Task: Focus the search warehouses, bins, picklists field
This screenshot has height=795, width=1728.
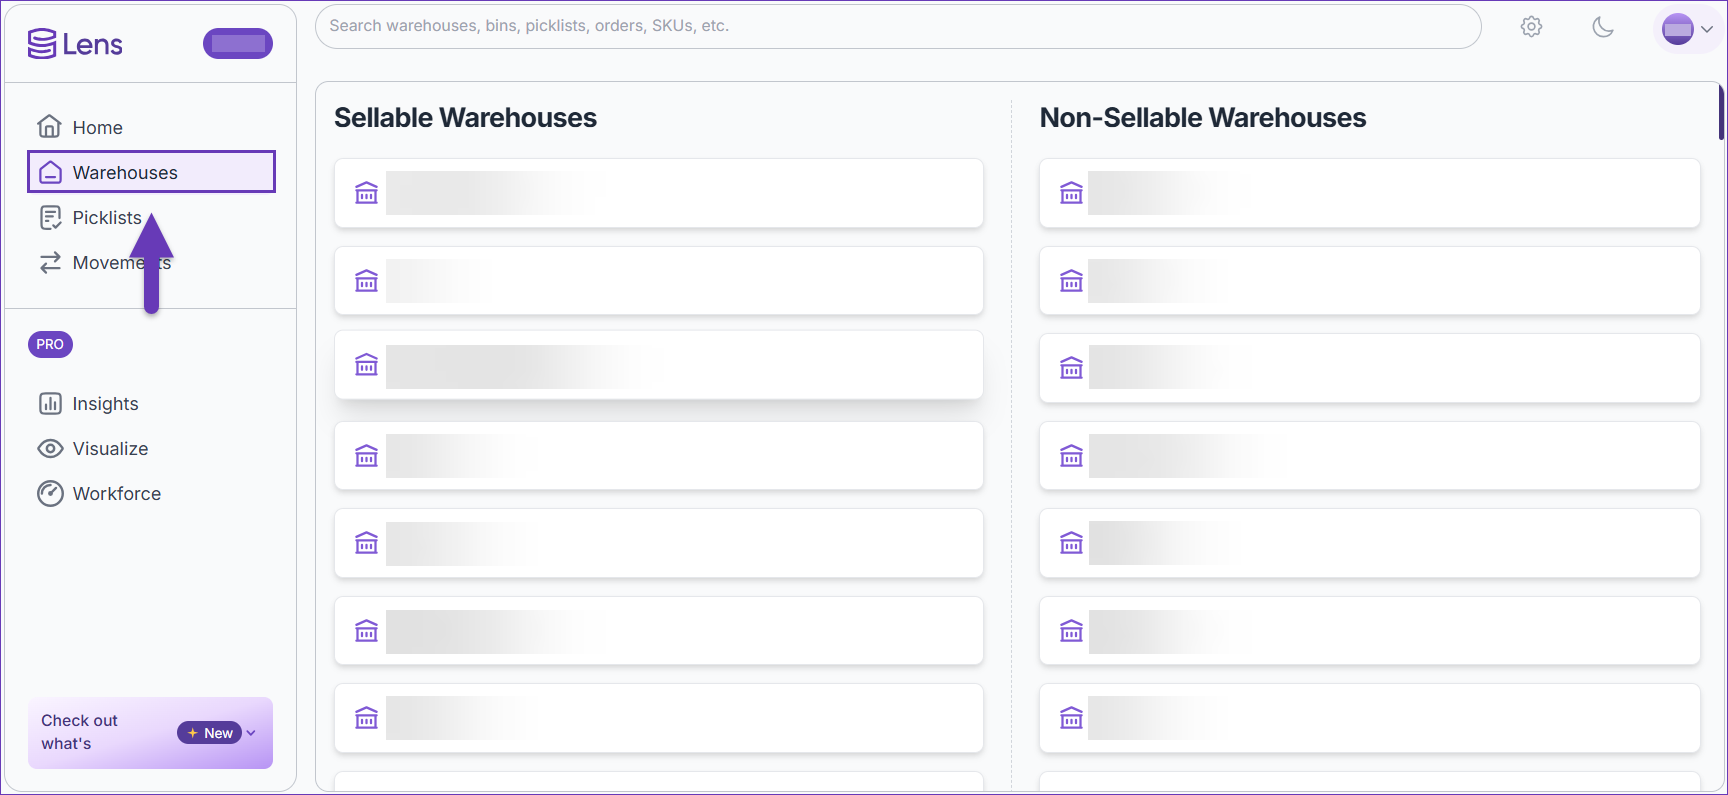Action: click(x=897, y=26)
